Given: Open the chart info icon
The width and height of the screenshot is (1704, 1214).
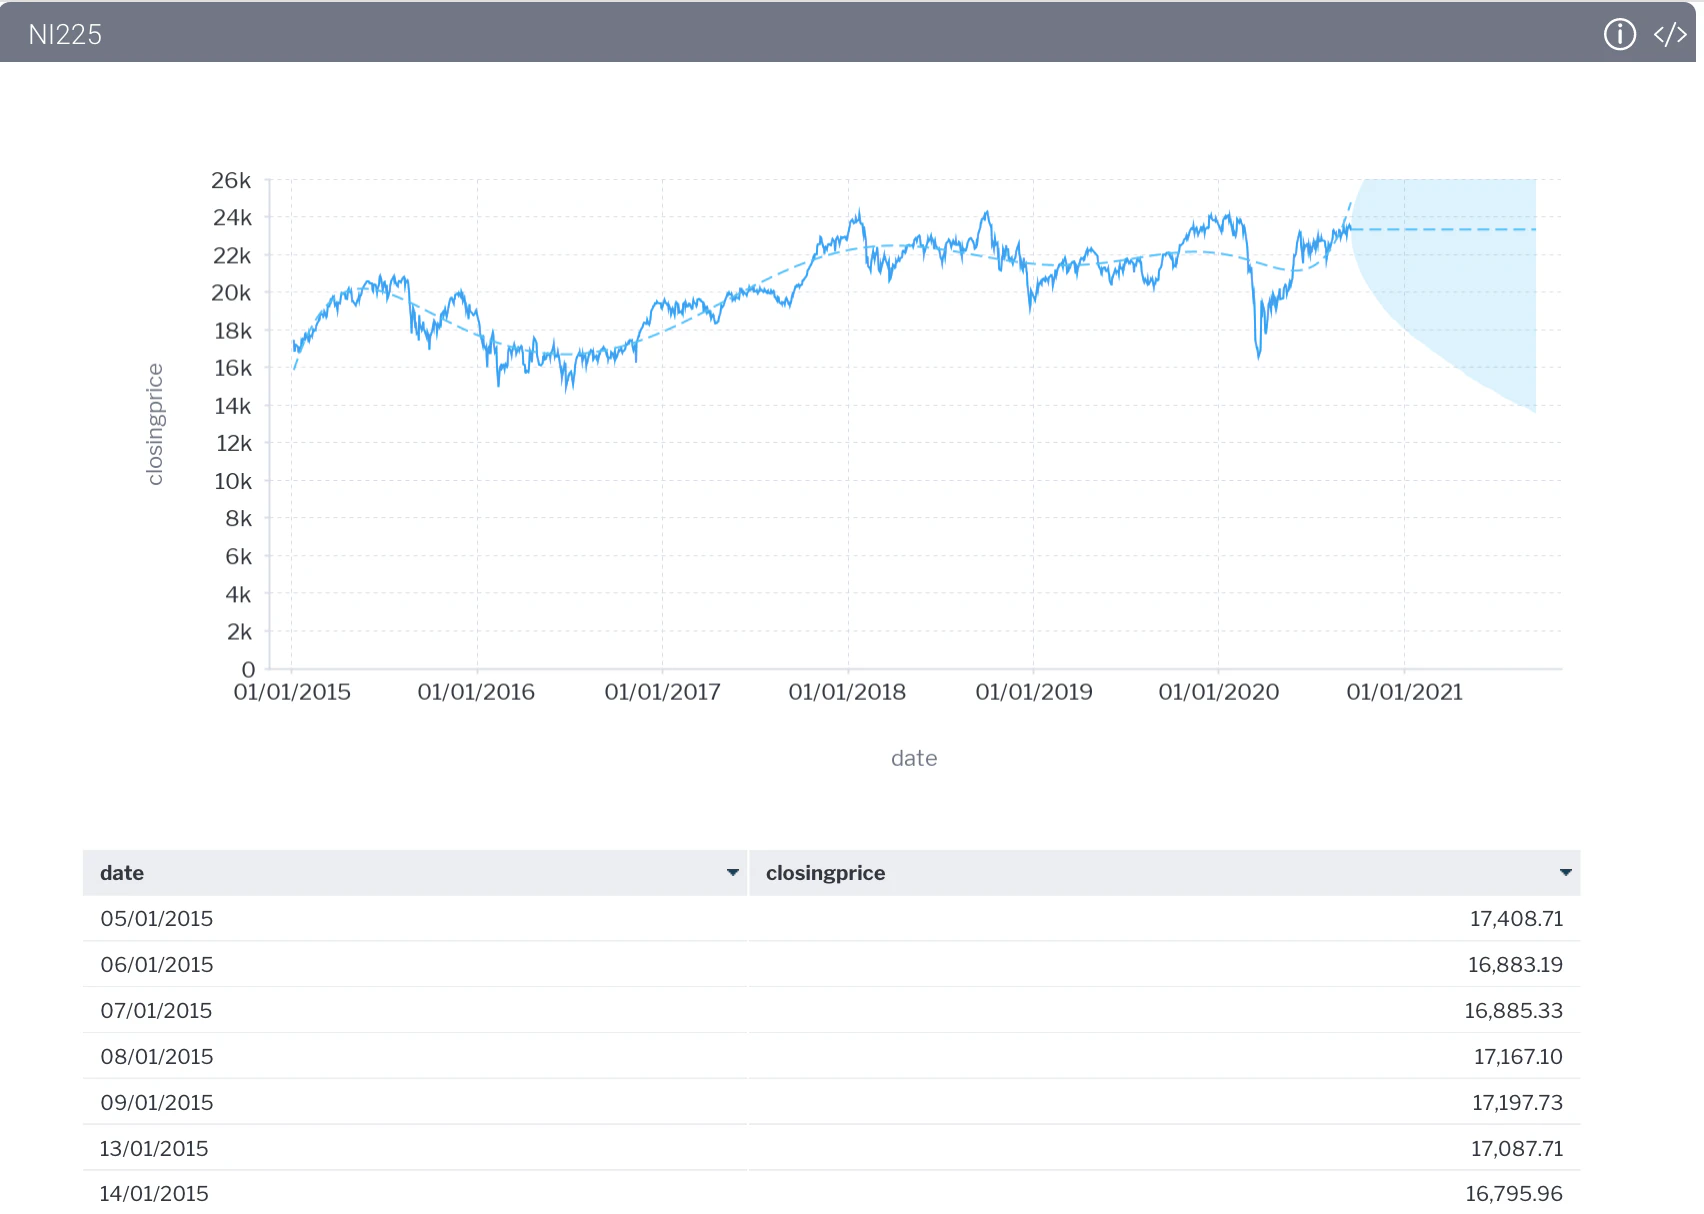Looking at the screenshot, I should [x=1619, y=34].
